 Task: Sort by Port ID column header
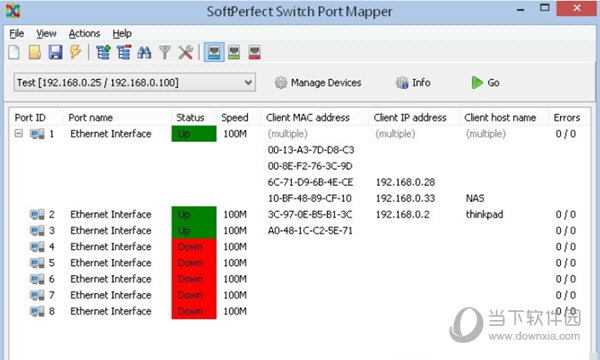coord(36,117)
